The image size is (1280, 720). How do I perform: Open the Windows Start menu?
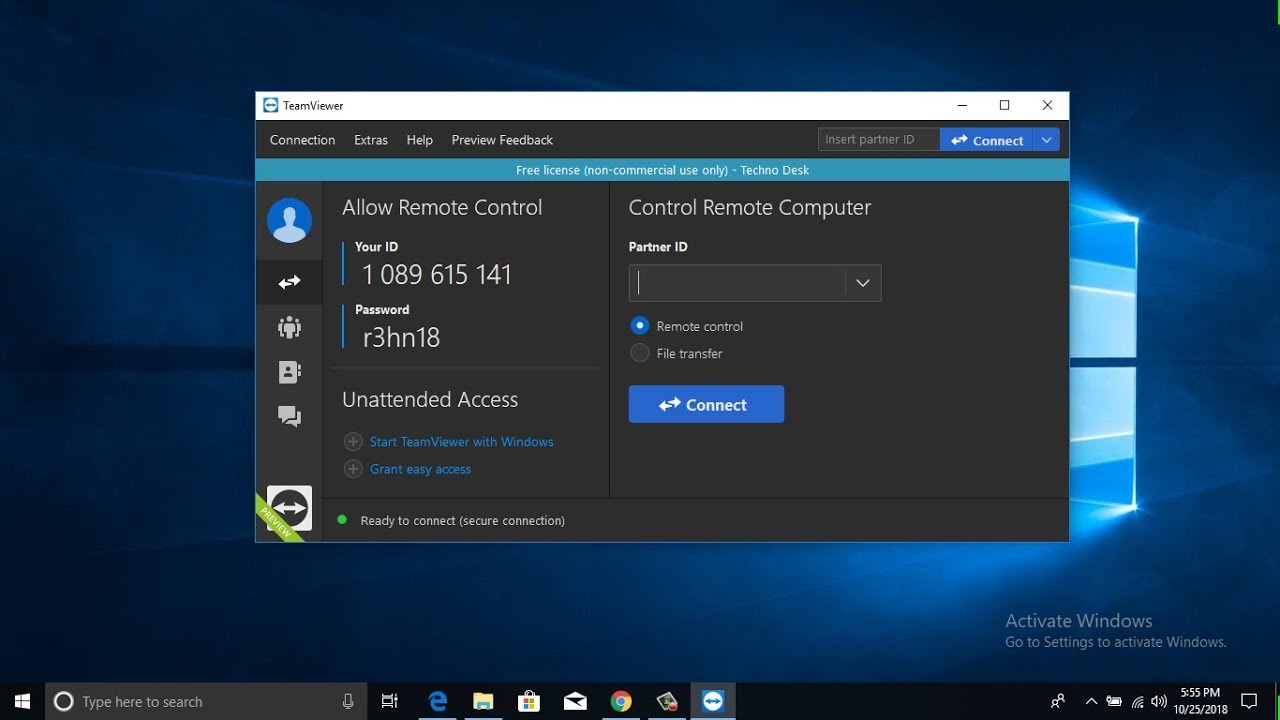22,701
